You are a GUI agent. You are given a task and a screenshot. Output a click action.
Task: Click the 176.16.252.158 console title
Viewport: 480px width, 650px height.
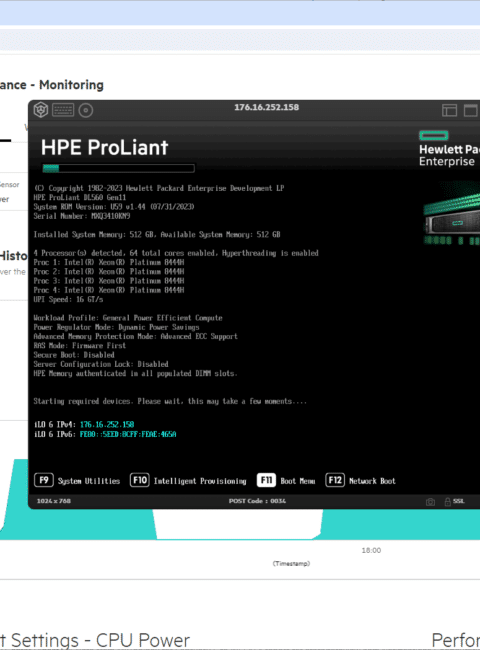click(x=267, y=107)
